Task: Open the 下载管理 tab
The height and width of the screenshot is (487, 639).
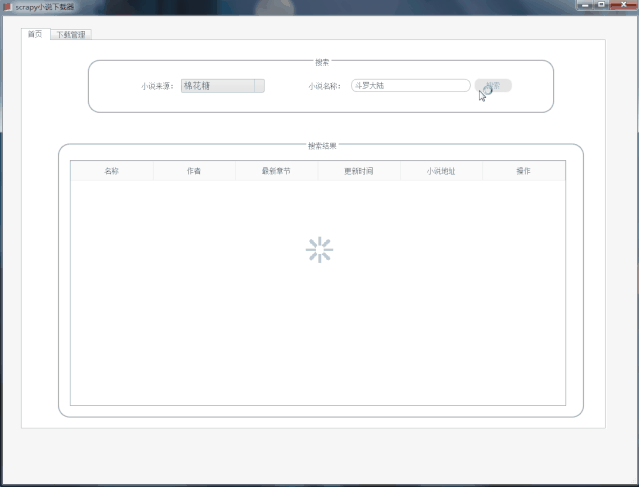Action: tap(71, 35)
